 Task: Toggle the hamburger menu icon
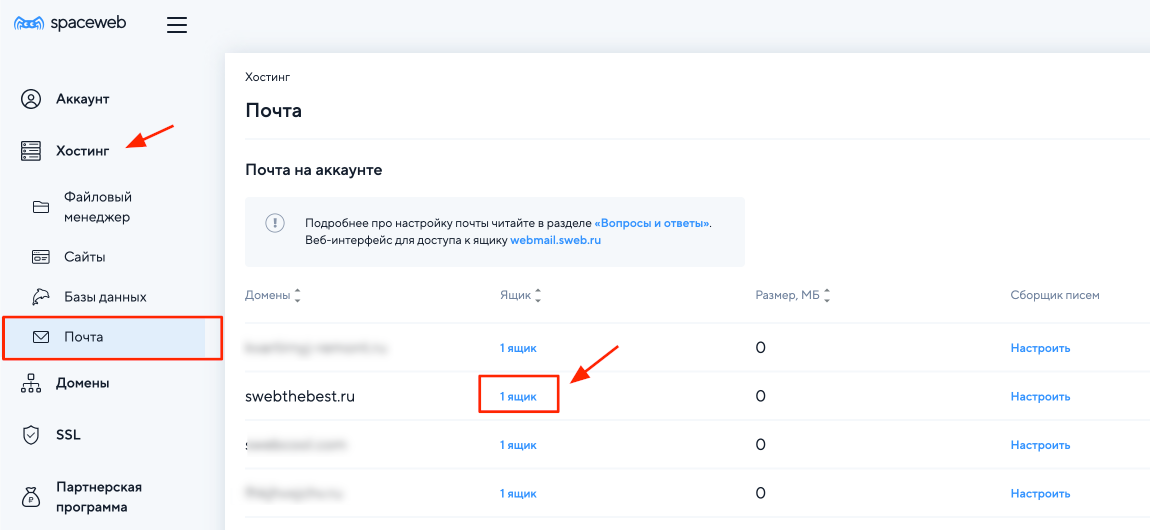[177, 25]
